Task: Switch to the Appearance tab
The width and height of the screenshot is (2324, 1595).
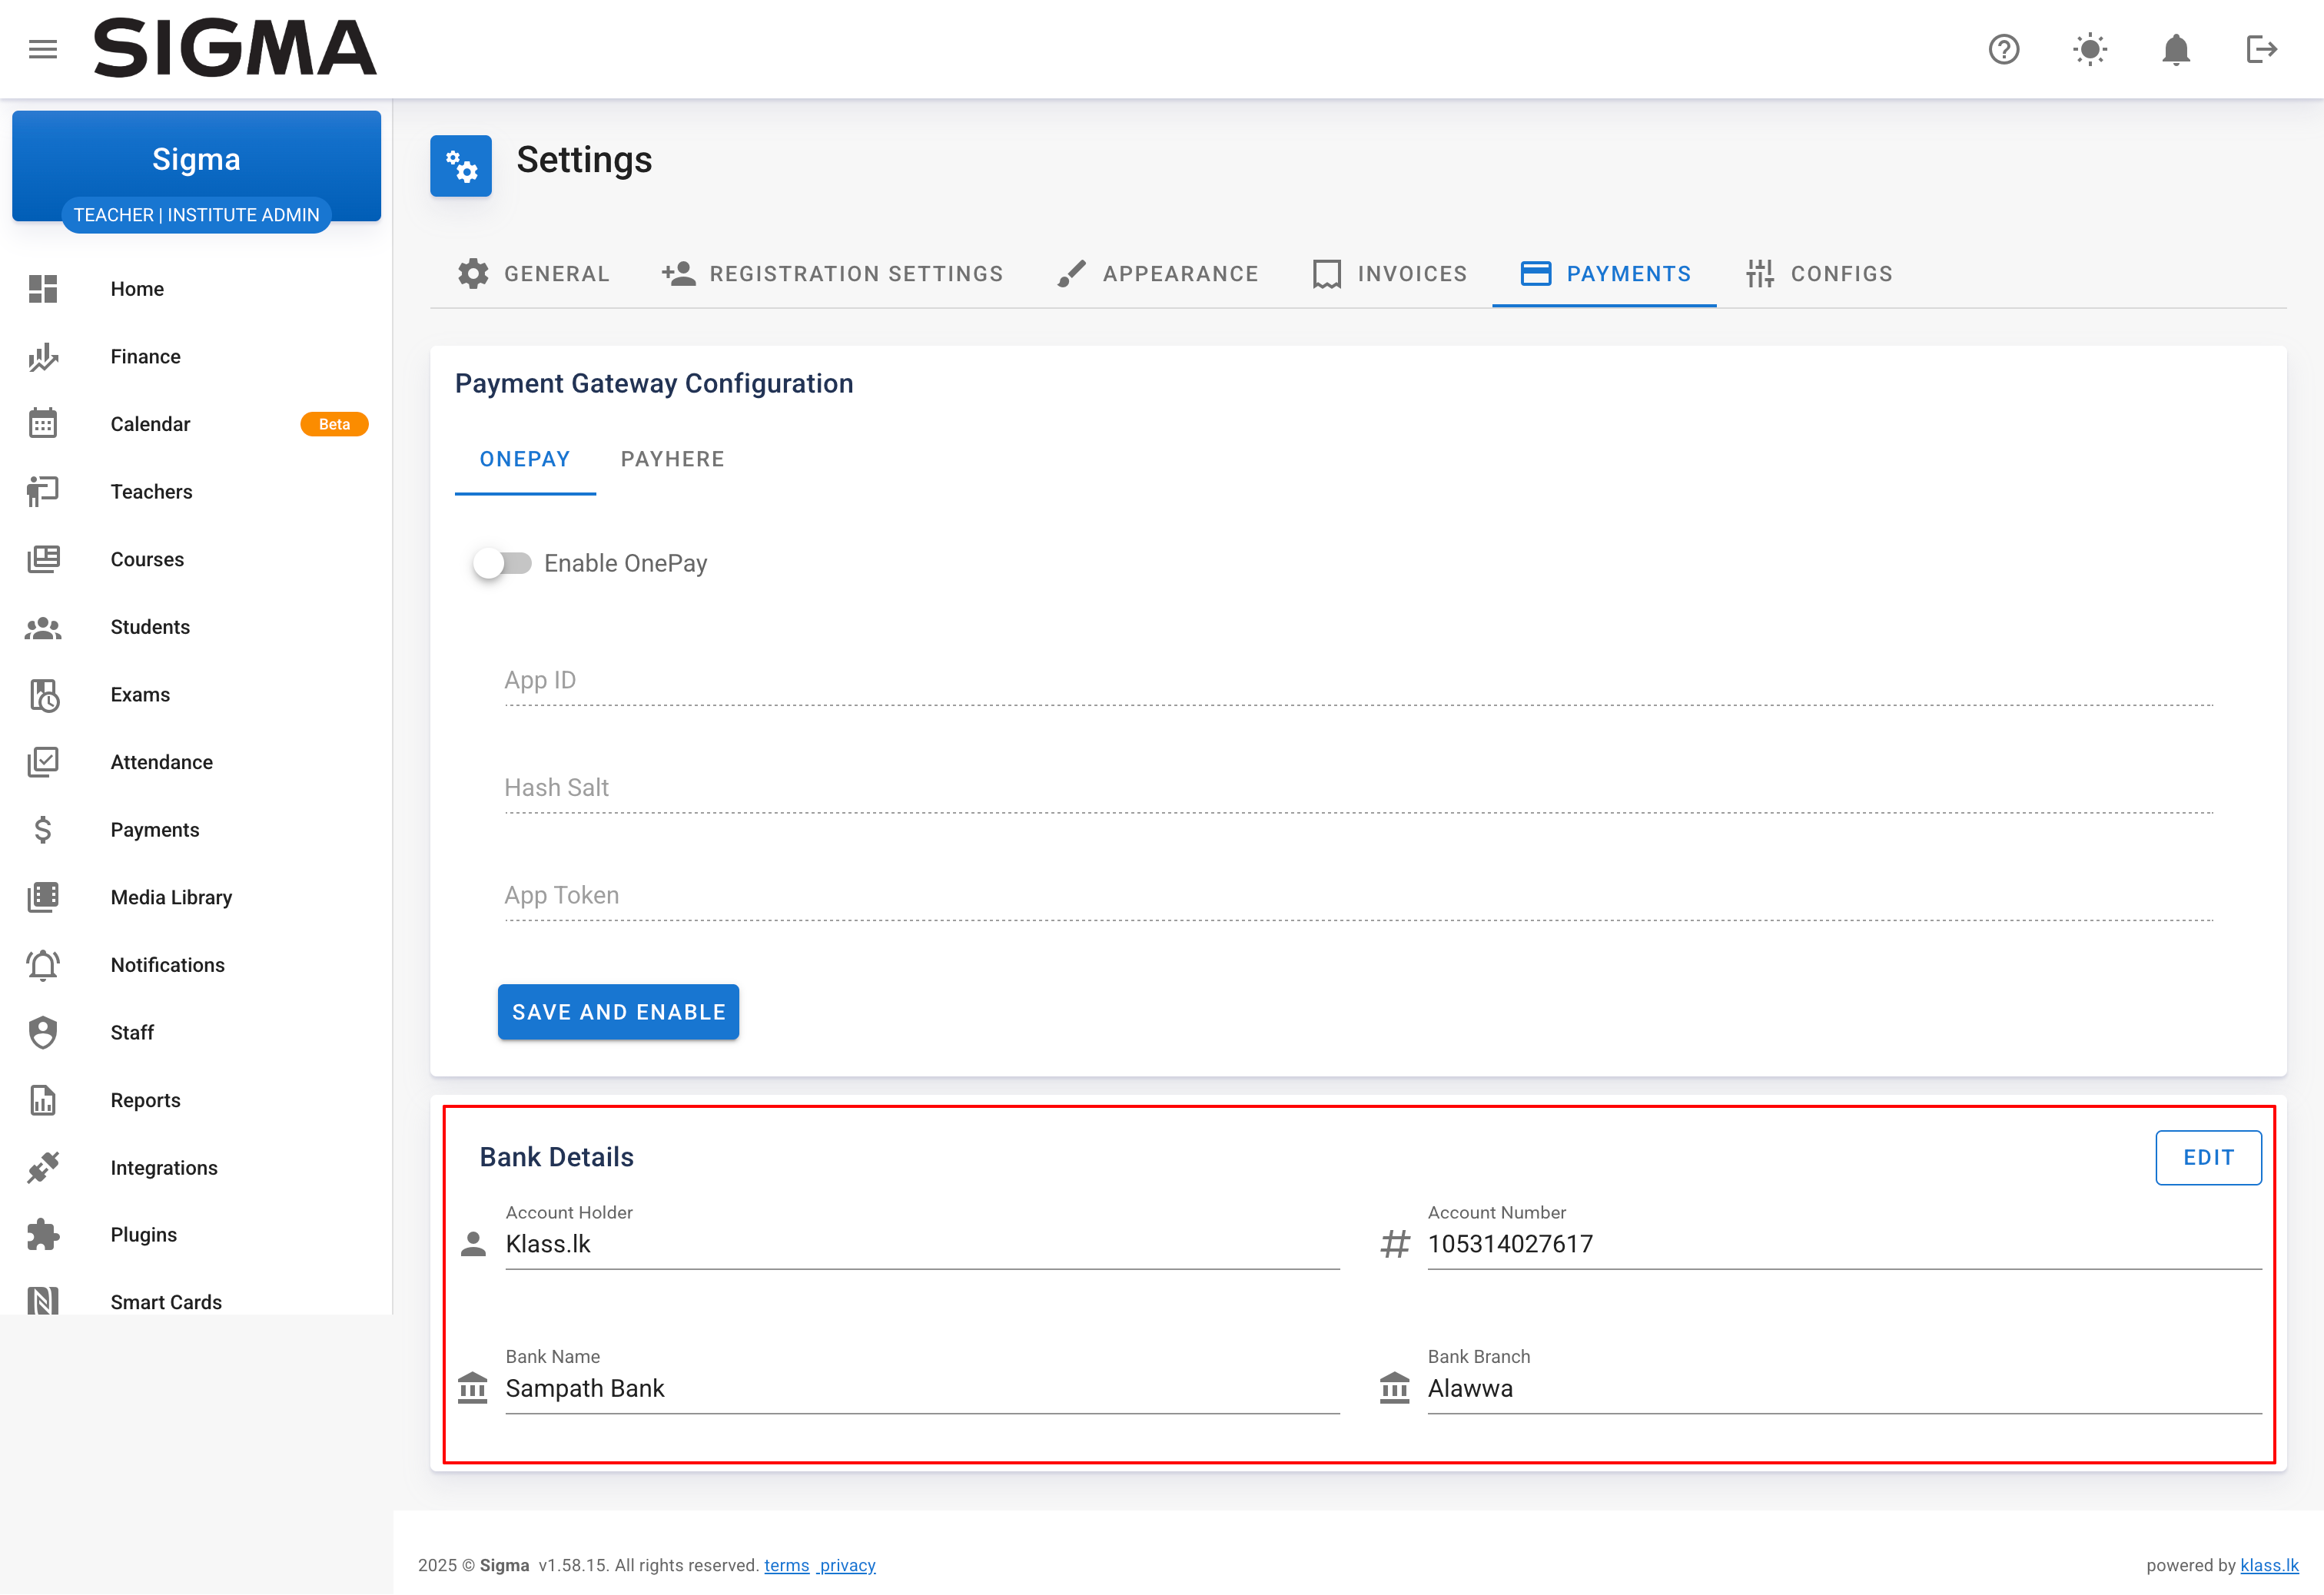Action: tap(1157, 274)
